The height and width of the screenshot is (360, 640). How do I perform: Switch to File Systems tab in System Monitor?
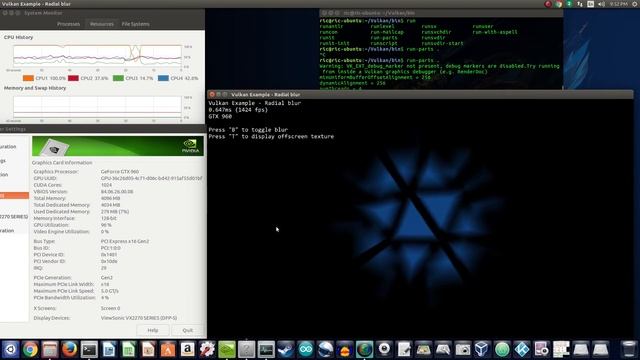pyautogui.click(x=136, y=24)
